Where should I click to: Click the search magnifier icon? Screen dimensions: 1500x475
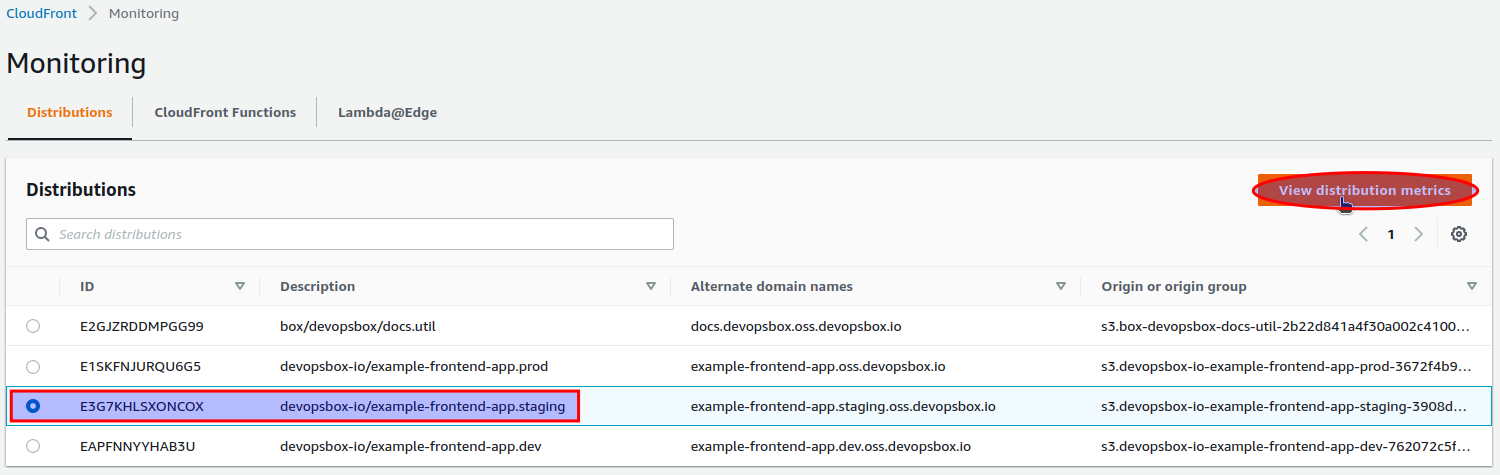(42, 234)
